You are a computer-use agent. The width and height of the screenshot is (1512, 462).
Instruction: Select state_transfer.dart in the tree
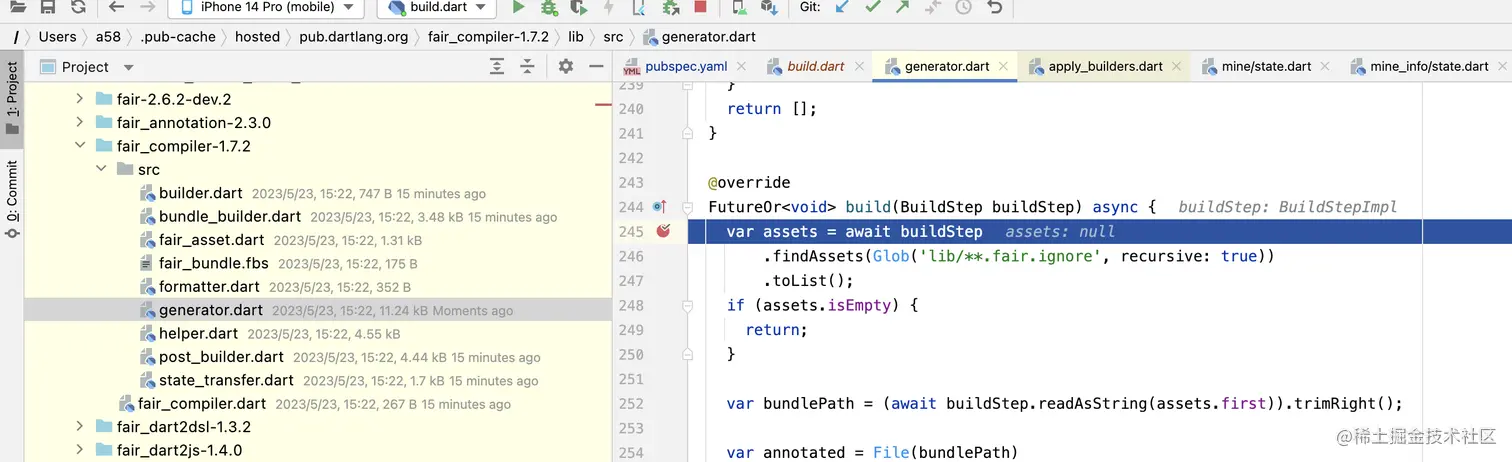[x=226, y=380]
